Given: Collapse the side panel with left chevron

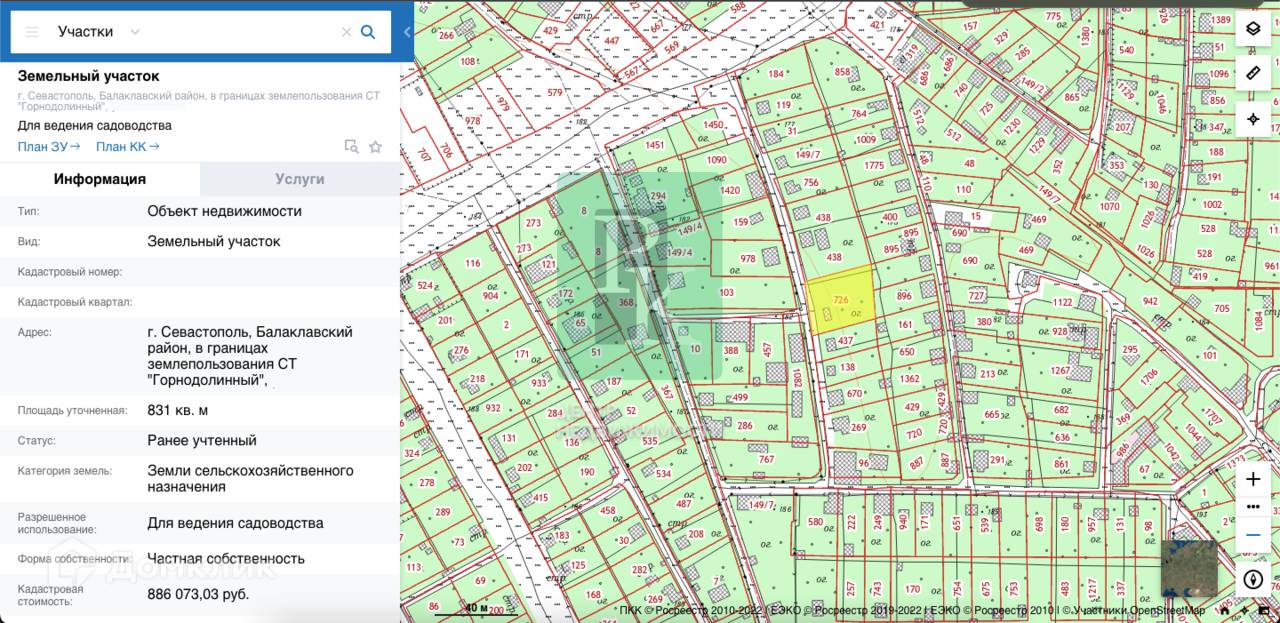Looking at the screenshot, I should click(407, 32).
